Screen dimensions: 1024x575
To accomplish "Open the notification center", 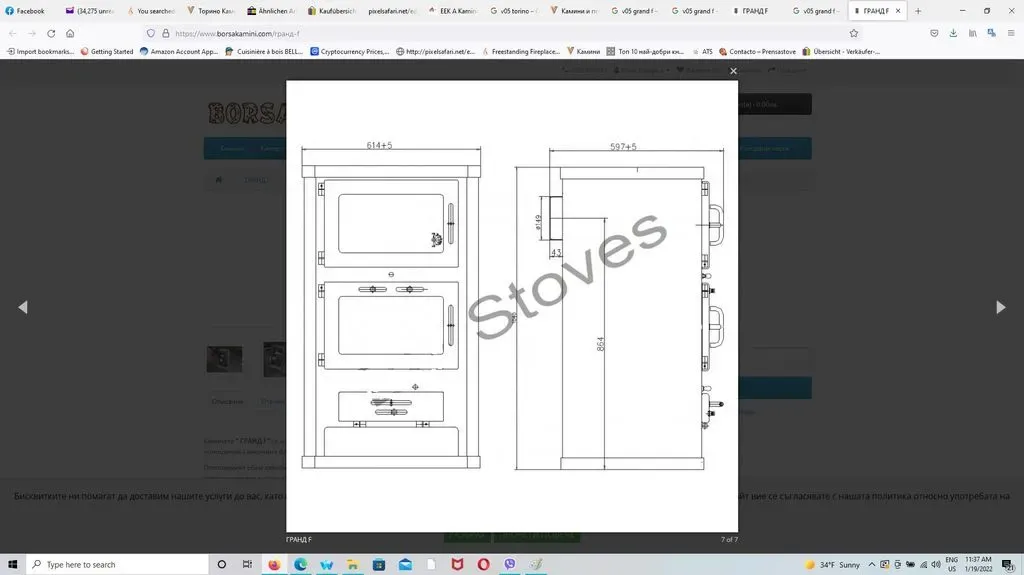I will [x=1008, y=565].
